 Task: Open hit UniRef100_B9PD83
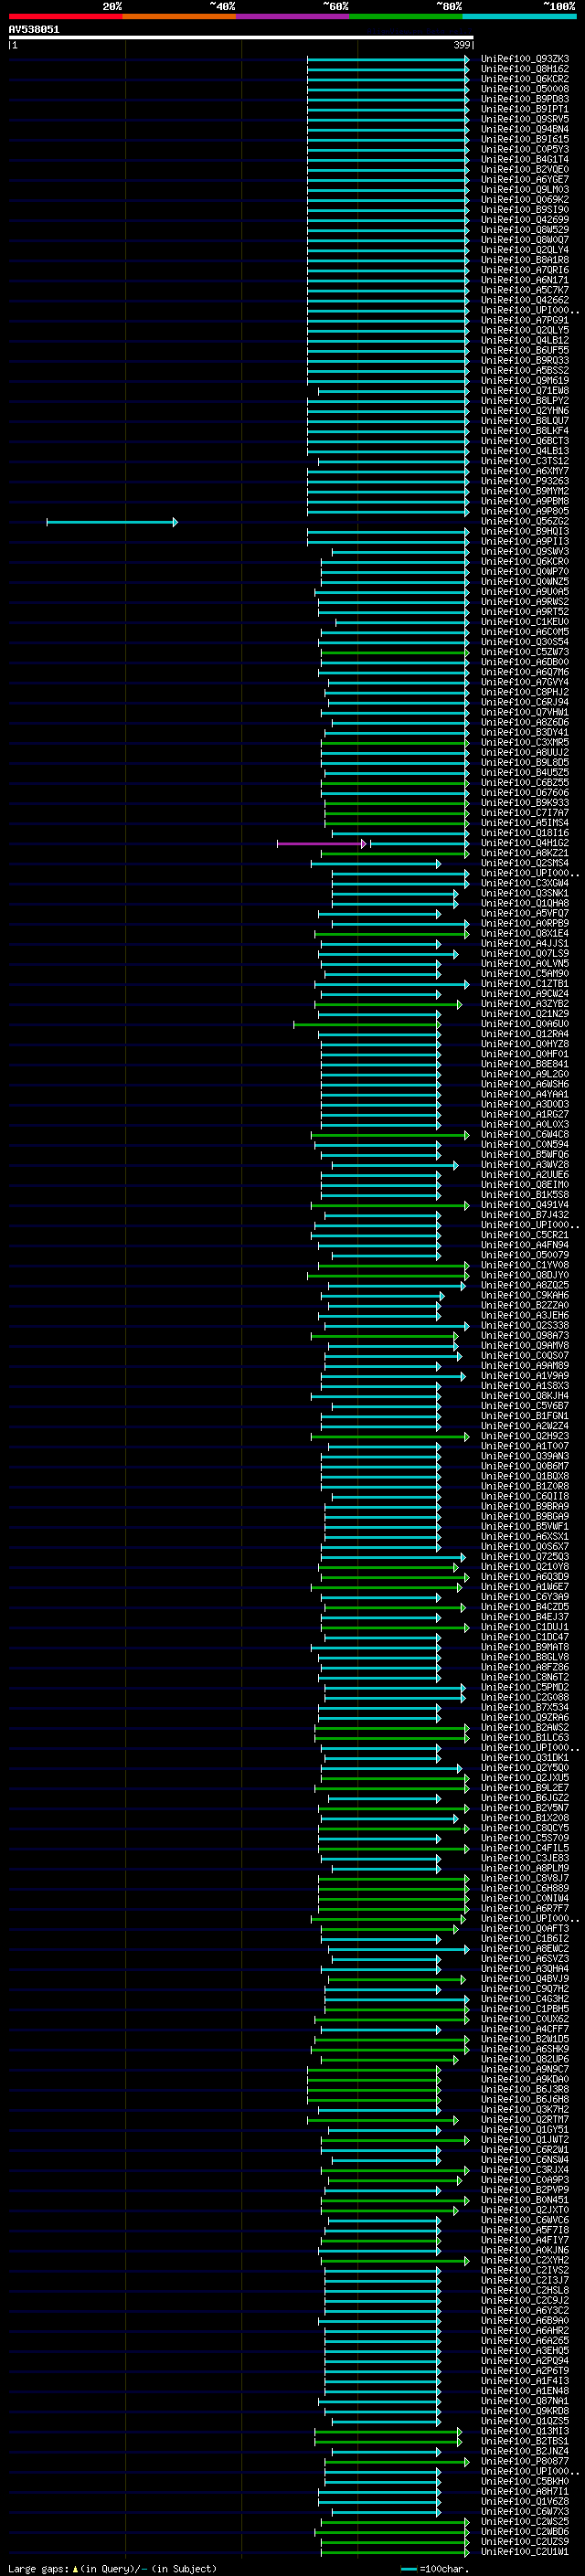point(524,99)
